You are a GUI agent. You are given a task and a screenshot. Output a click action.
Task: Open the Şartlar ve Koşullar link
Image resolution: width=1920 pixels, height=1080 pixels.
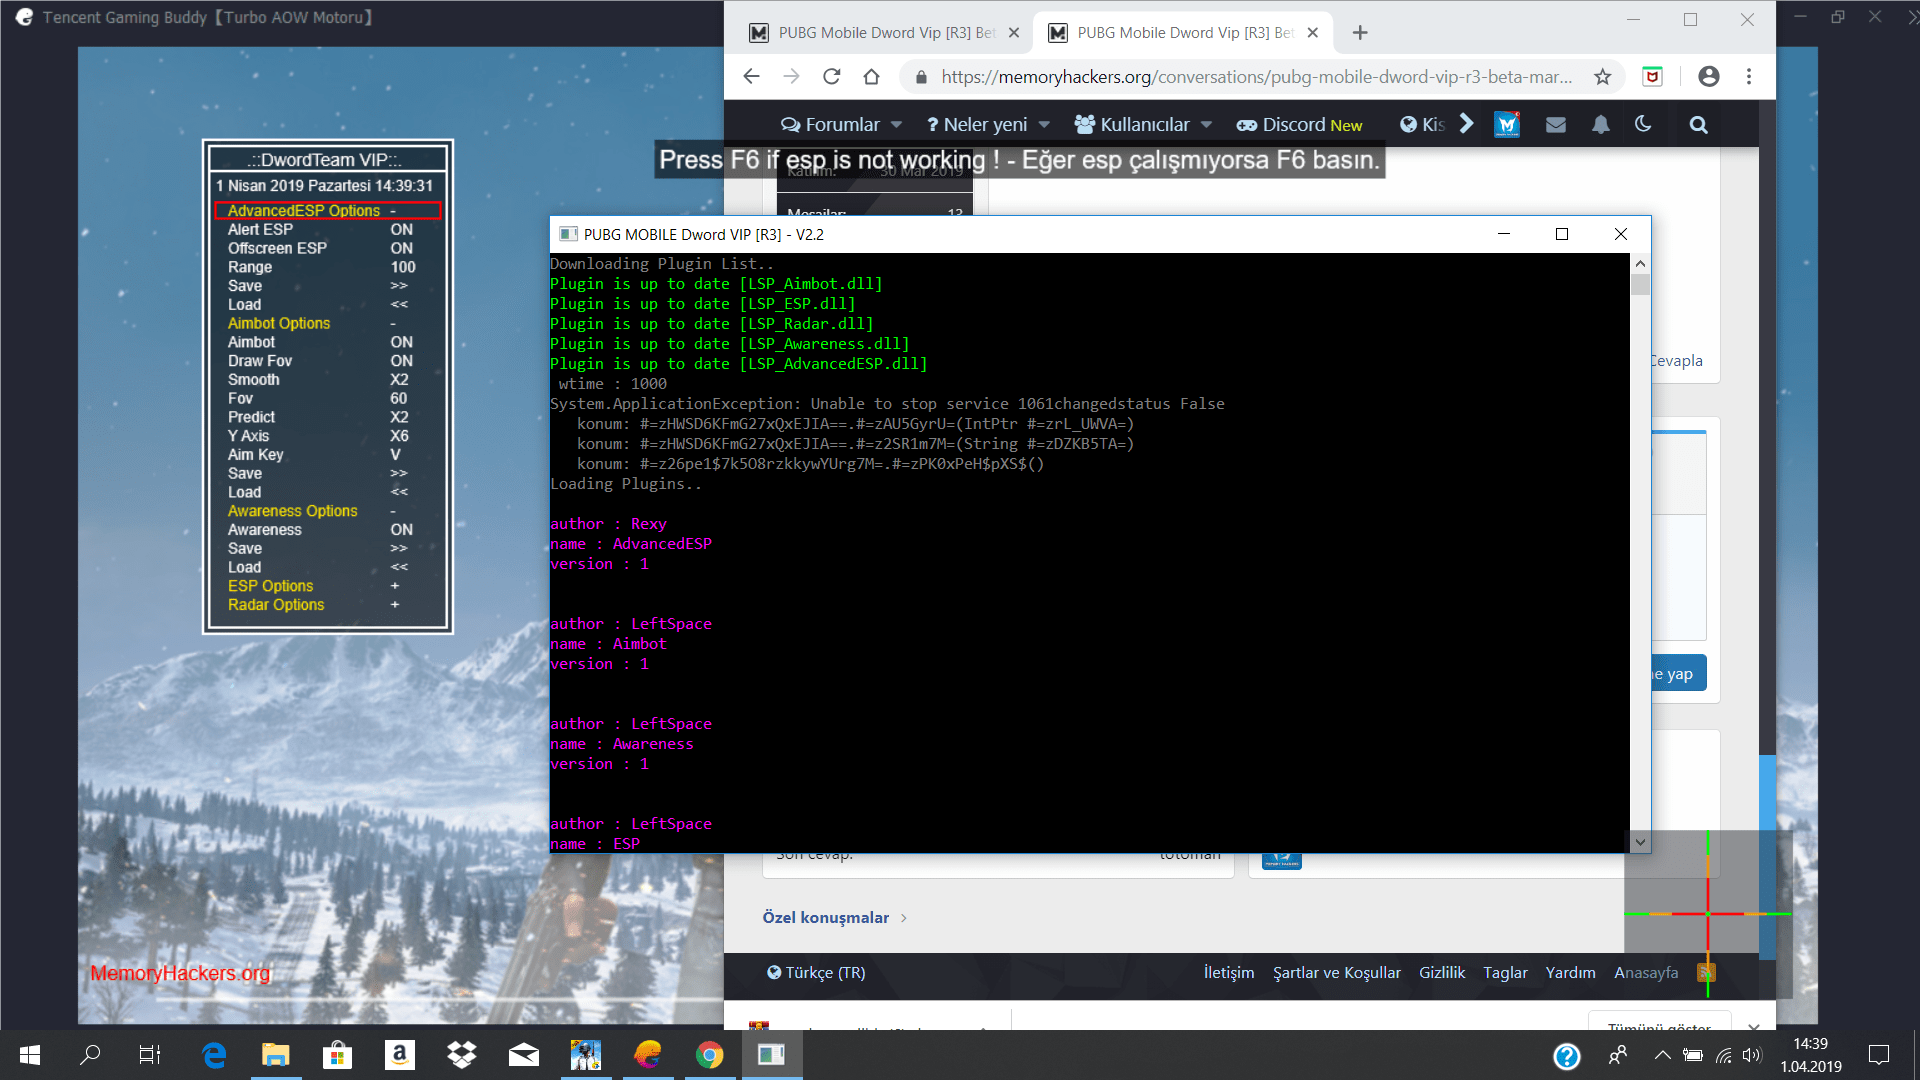click(x=1337, y=973)
